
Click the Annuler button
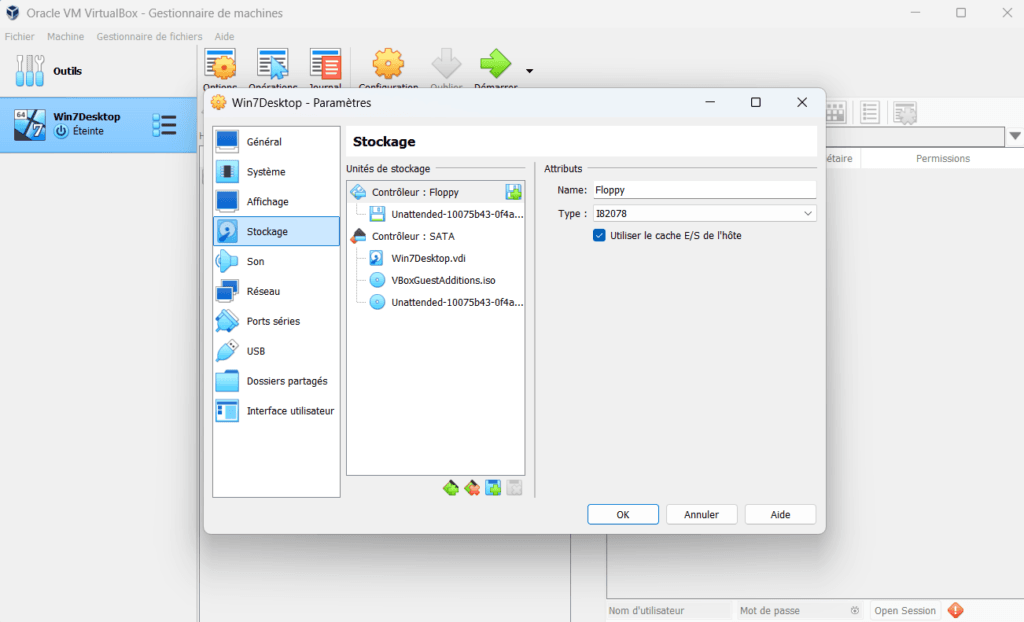point(701,514)
